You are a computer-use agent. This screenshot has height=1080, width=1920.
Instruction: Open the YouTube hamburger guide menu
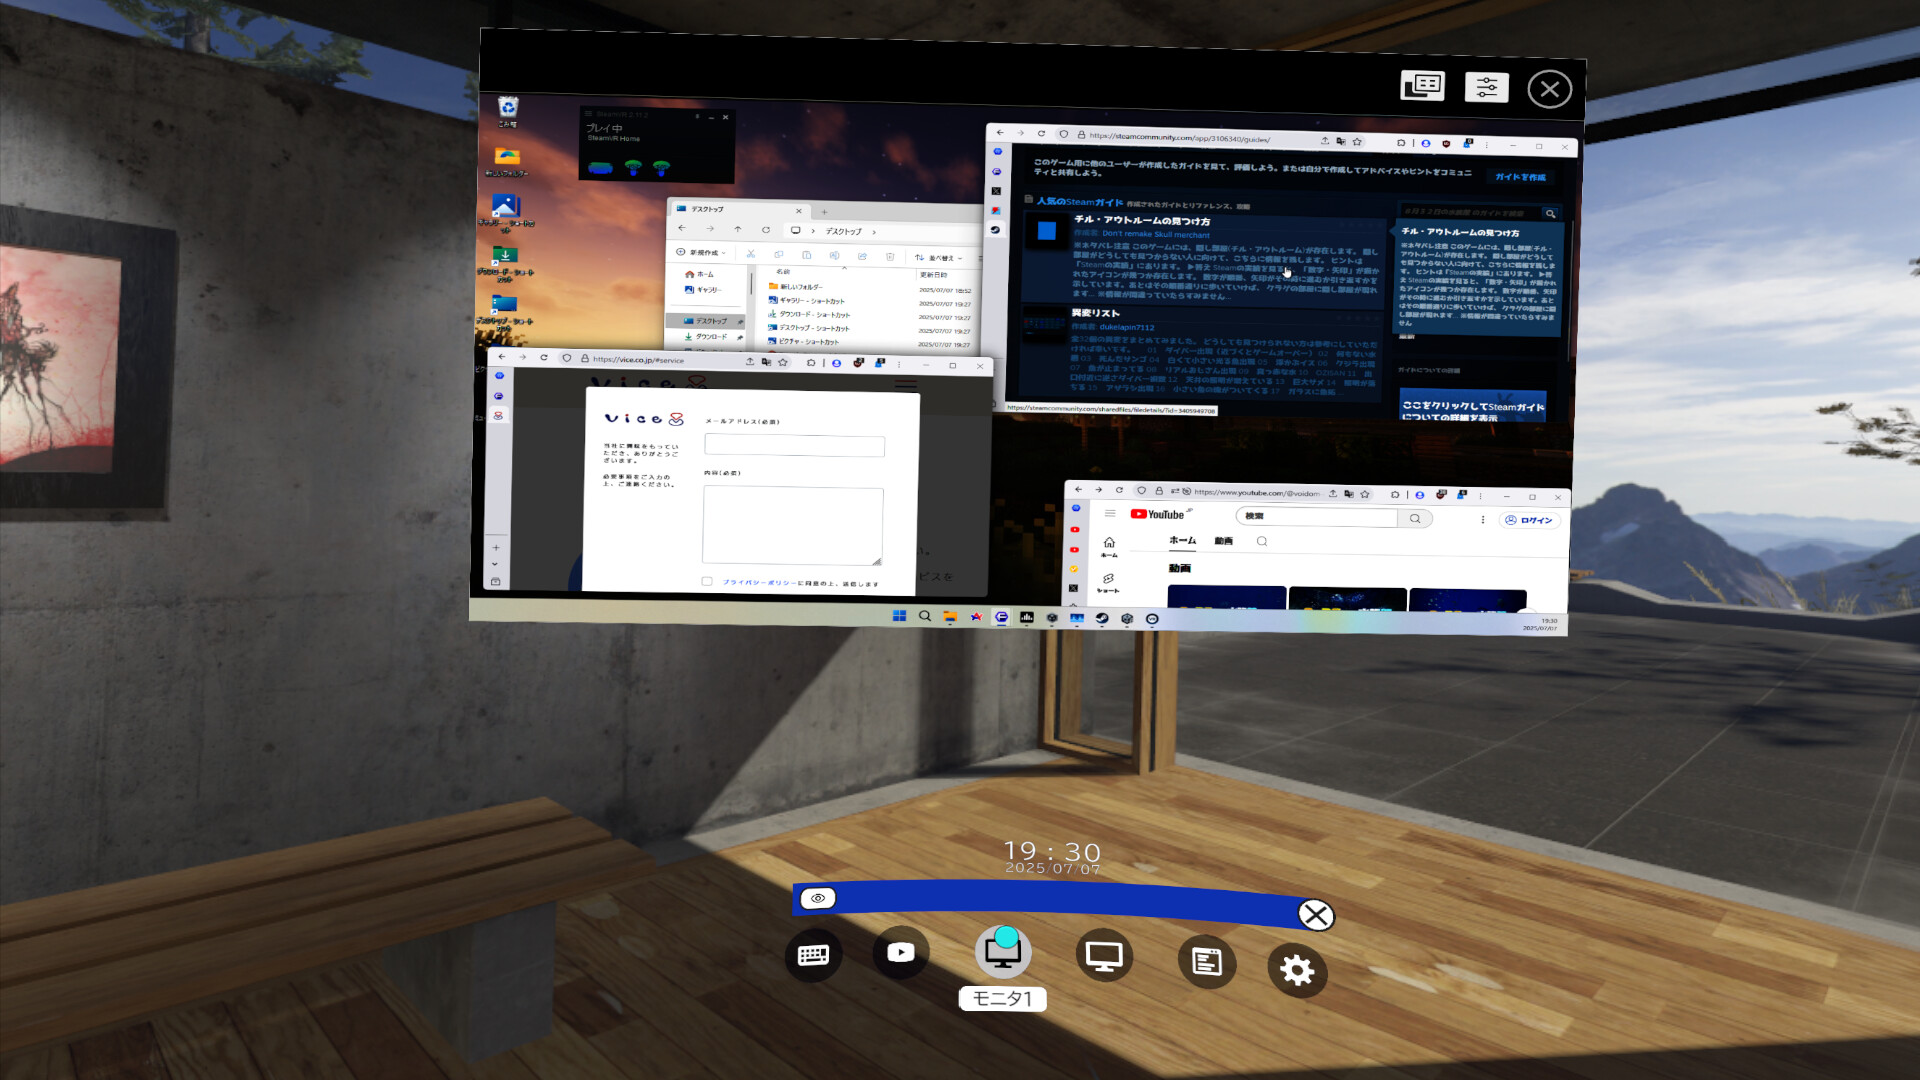(x=1110, y=514)
